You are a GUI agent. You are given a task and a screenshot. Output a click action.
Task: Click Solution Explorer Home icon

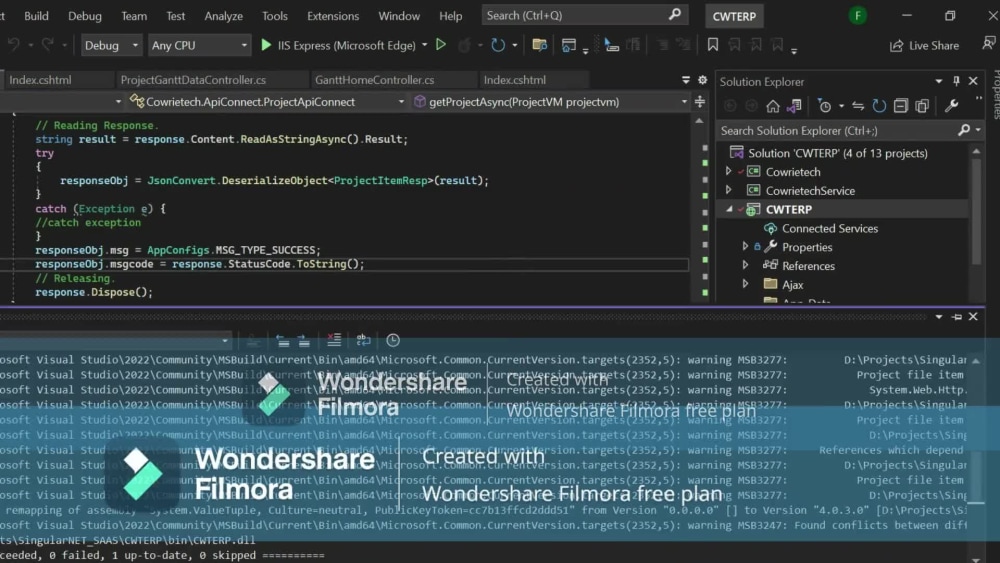tap(772, 106)
